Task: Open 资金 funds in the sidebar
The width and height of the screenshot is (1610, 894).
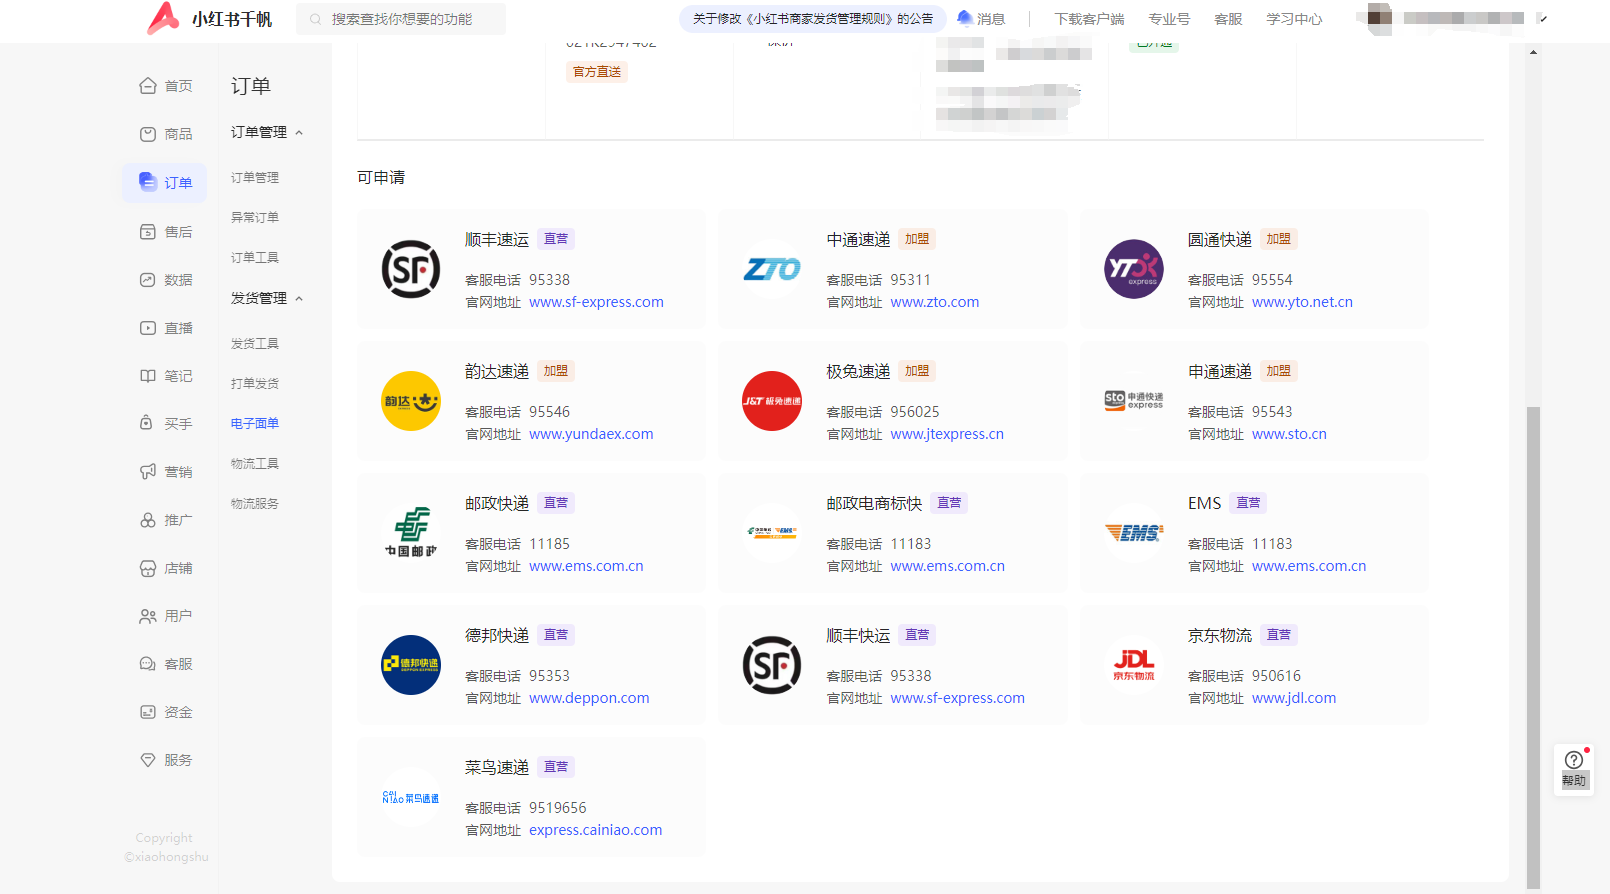Action: point(165,712)
